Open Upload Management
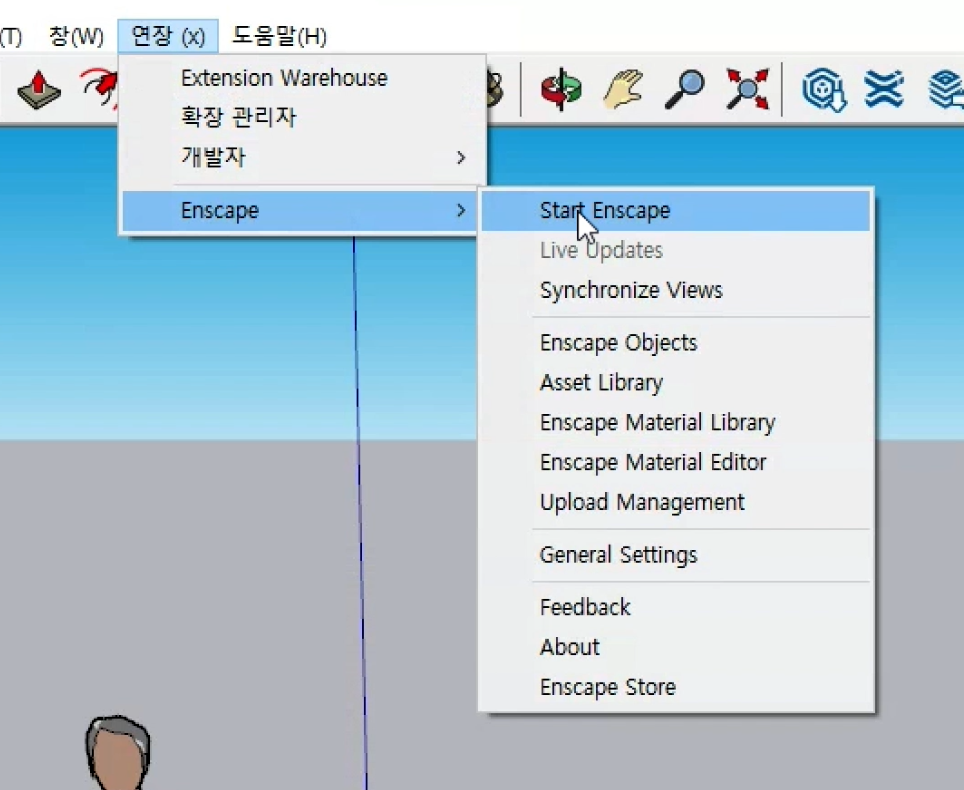Screen dimensions: 964x790 pyautogui.click(x=675, y=502)
